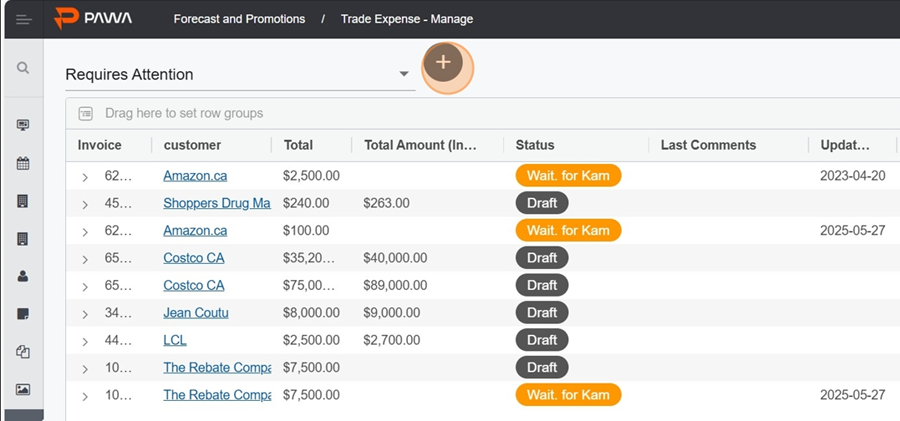
Task: Expand the Costco CA $89,000.00 row
Action: tap(85, 287)
